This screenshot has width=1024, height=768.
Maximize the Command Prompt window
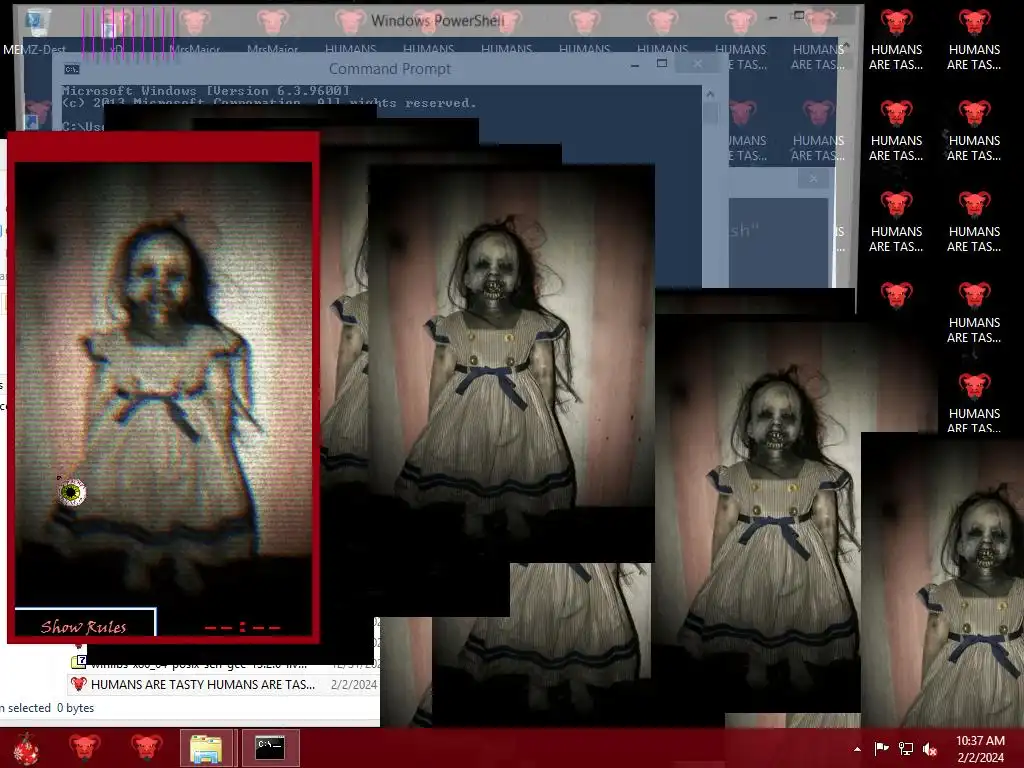tap(662, 64)
